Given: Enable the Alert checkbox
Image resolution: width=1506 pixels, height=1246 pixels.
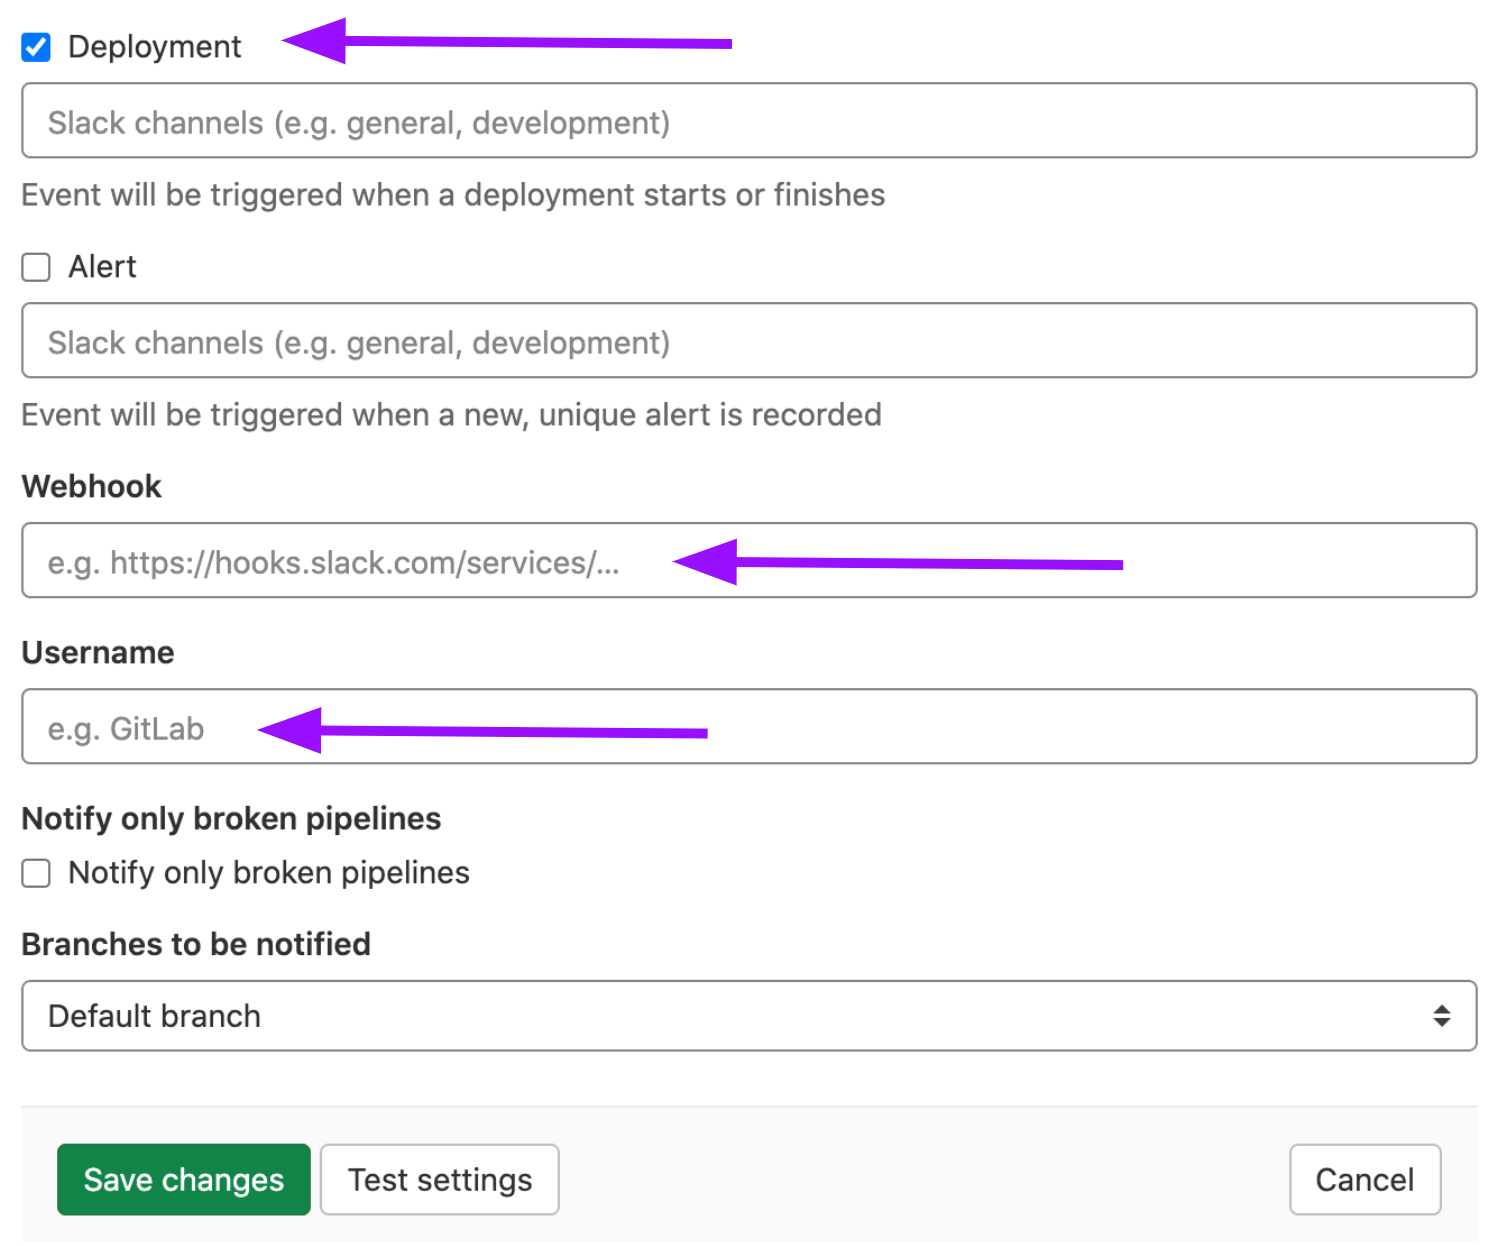Looking at the screenshot, I should click(36, 267).
